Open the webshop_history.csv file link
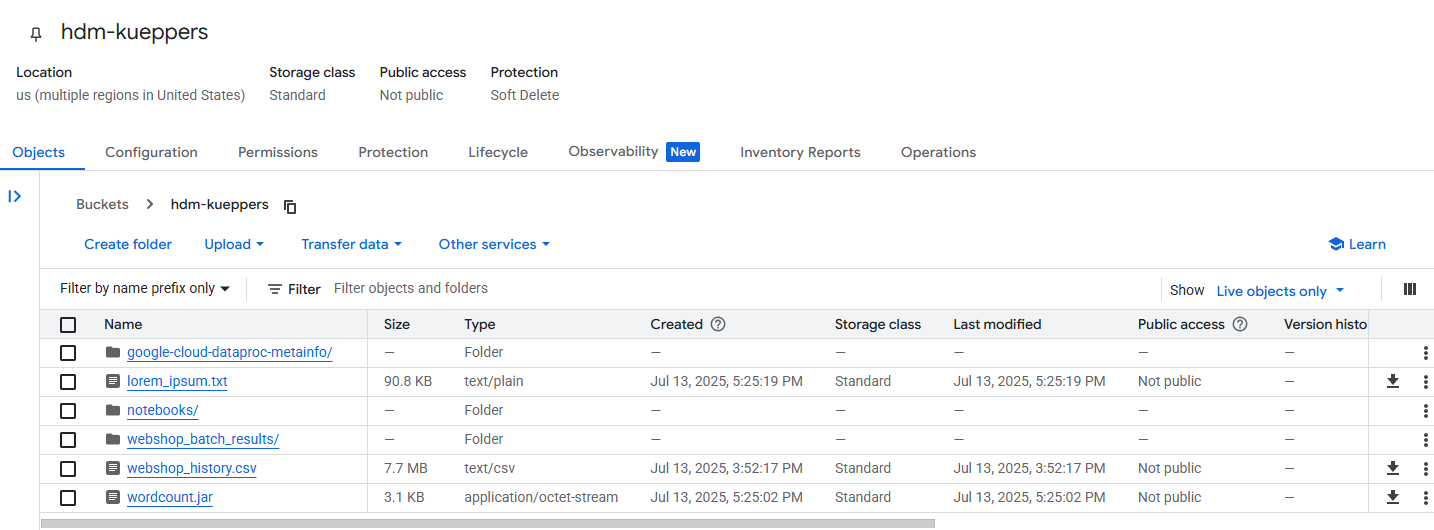The width and height of the screenshot is (1434, 530). tap(192, 468)
